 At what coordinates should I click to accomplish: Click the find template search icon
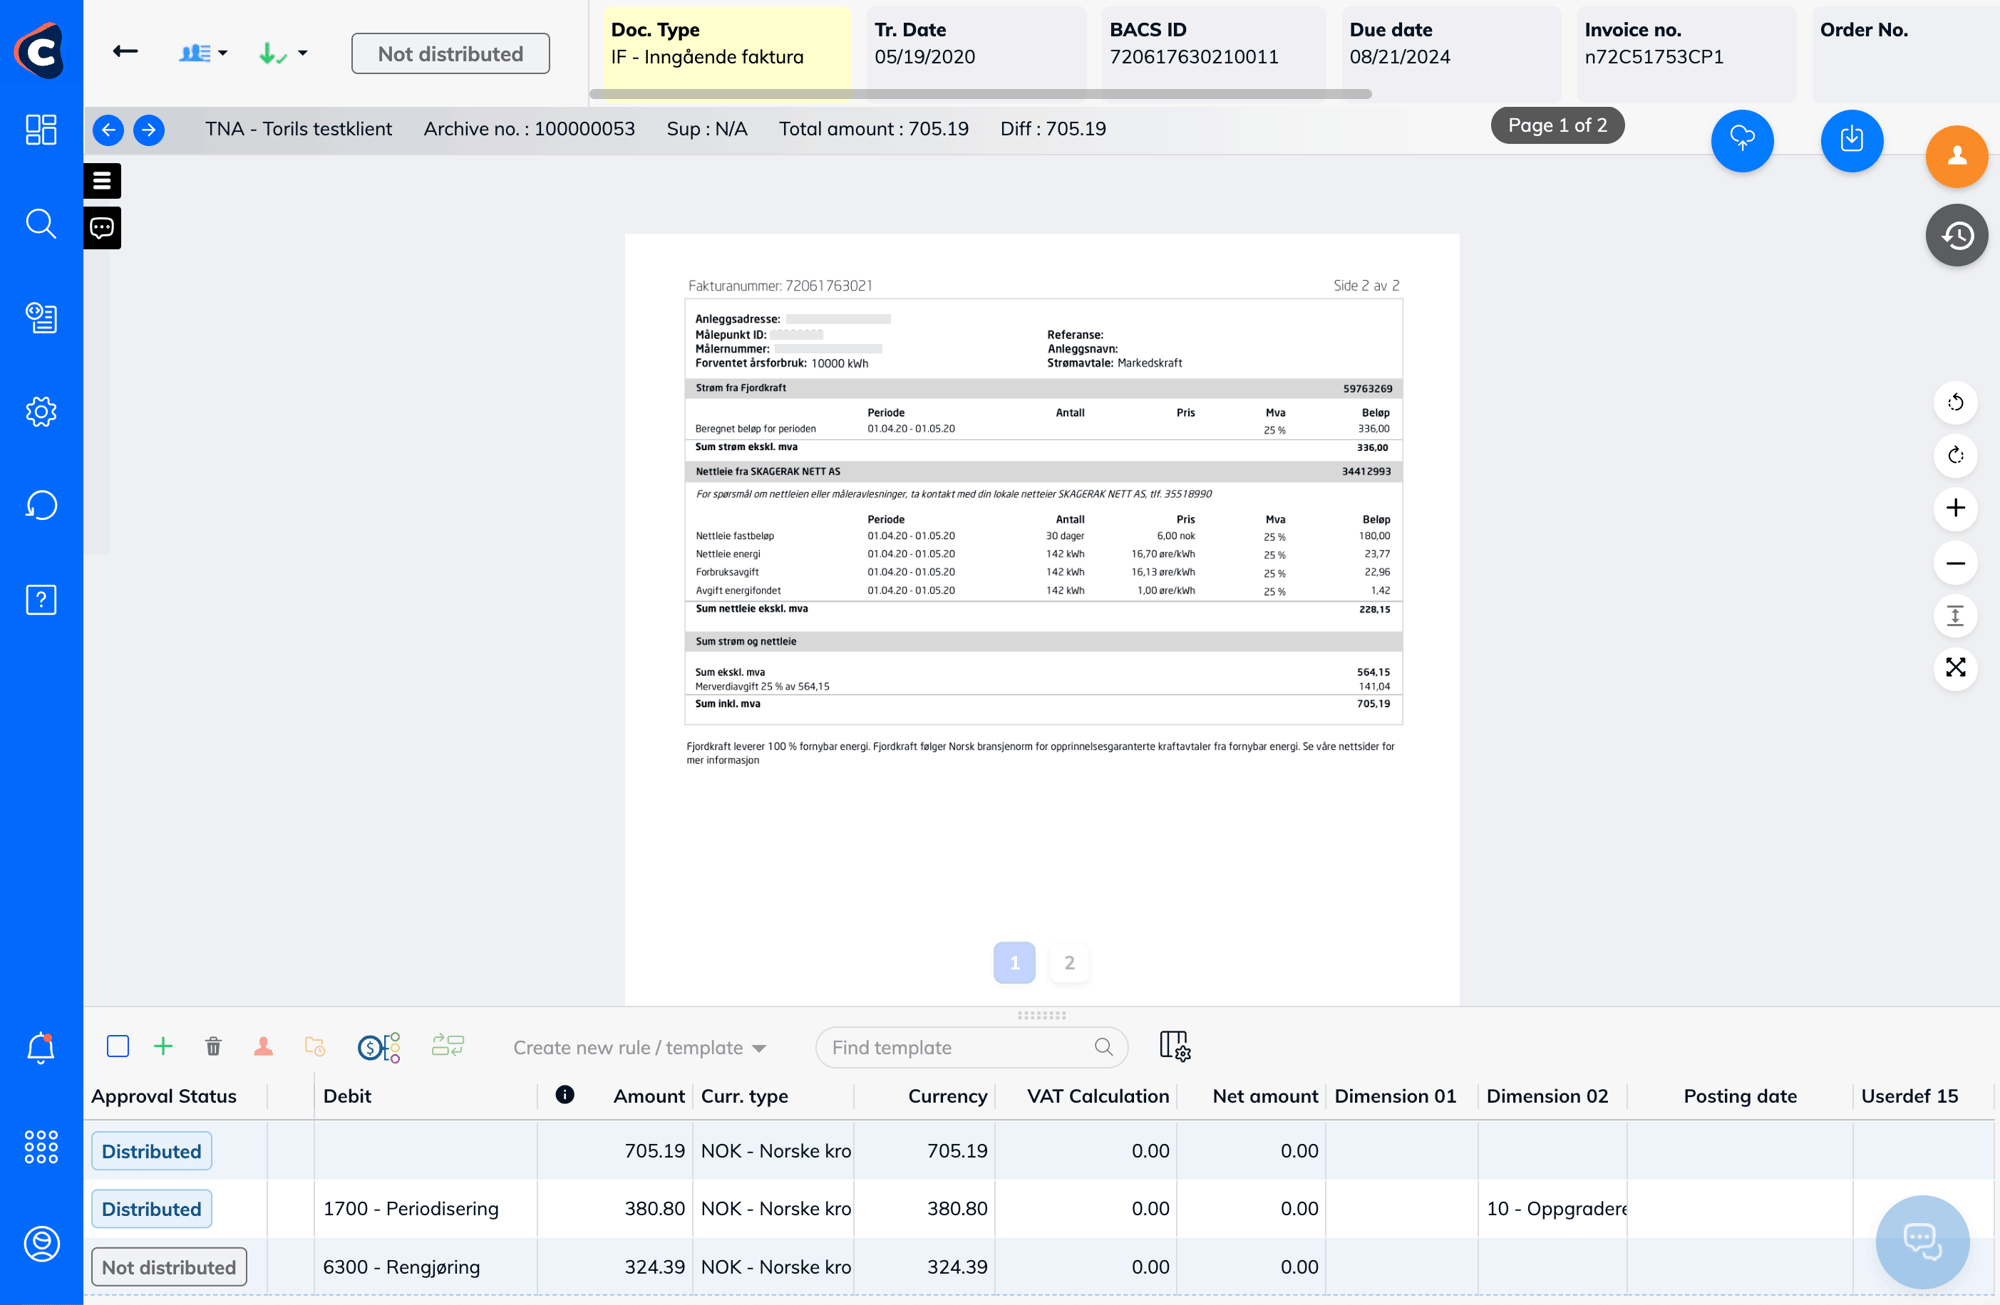(x=1103, y=1047)
